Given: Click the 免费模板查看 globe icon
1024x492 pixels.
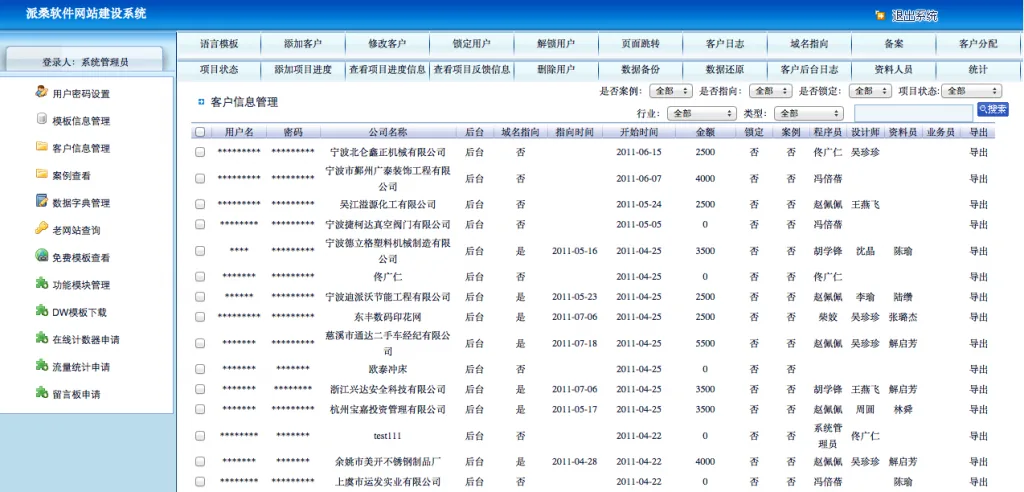Looking at the screenshot, I should tap(42, 256).
